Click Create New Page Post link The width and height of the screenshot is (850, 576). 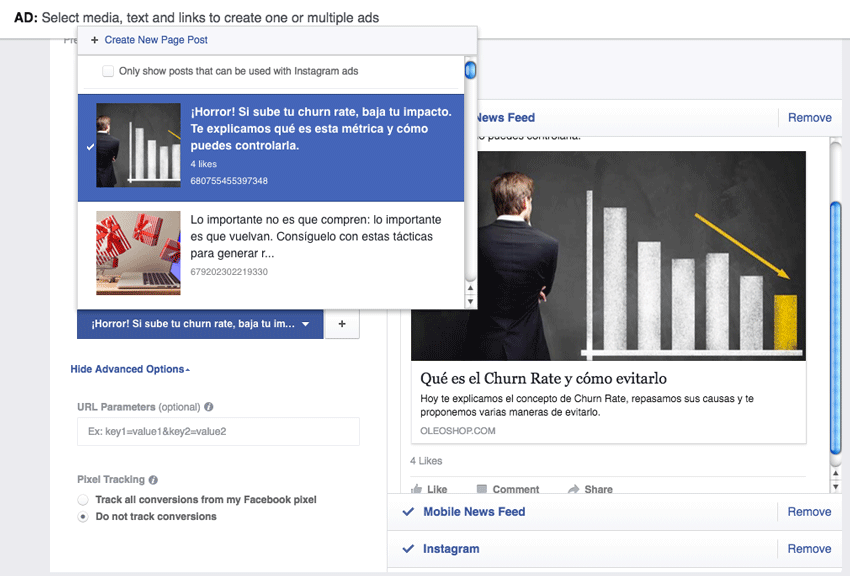(156, 40)
